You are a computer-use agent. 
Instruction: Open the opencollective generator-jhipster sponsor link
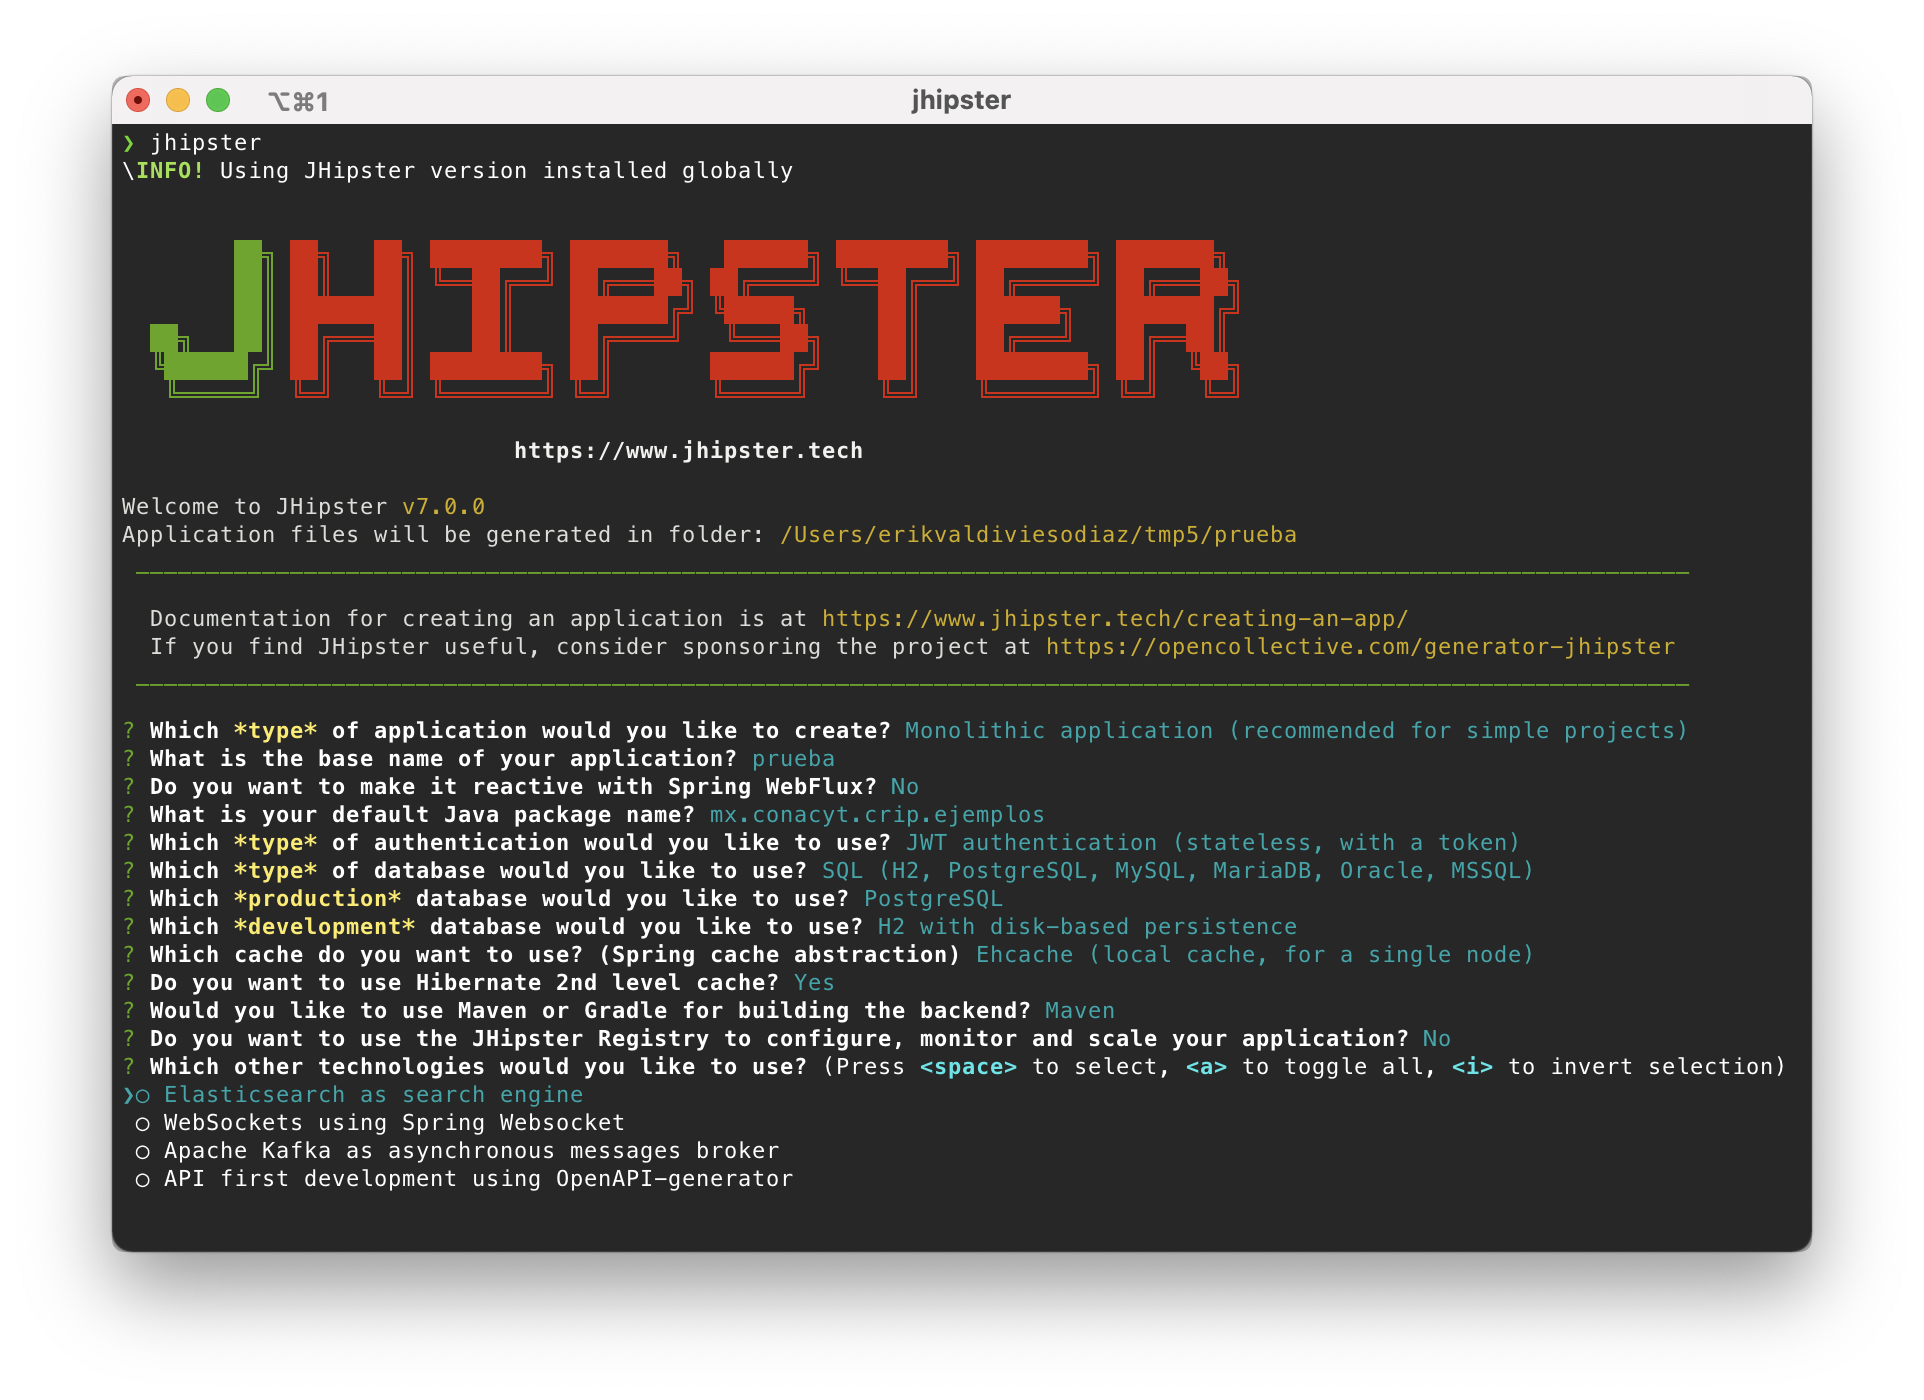pyautogui.click(x=1360, y=647)
